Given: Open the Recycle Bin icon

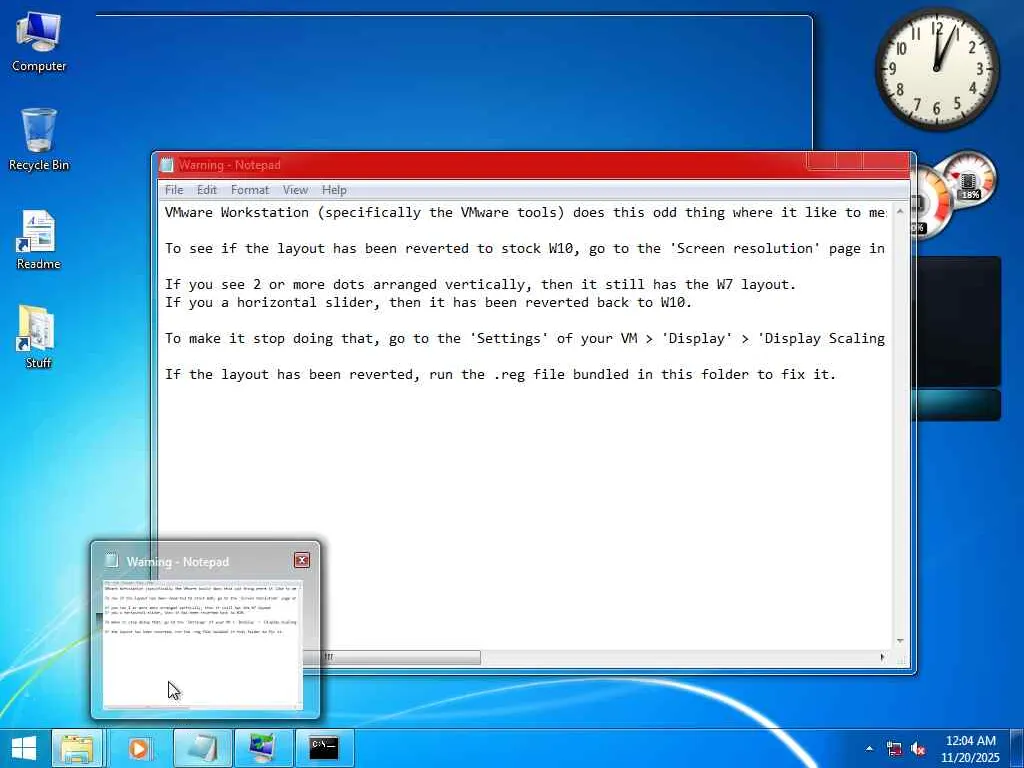Looking at the screenshot, I should (39, 140).
